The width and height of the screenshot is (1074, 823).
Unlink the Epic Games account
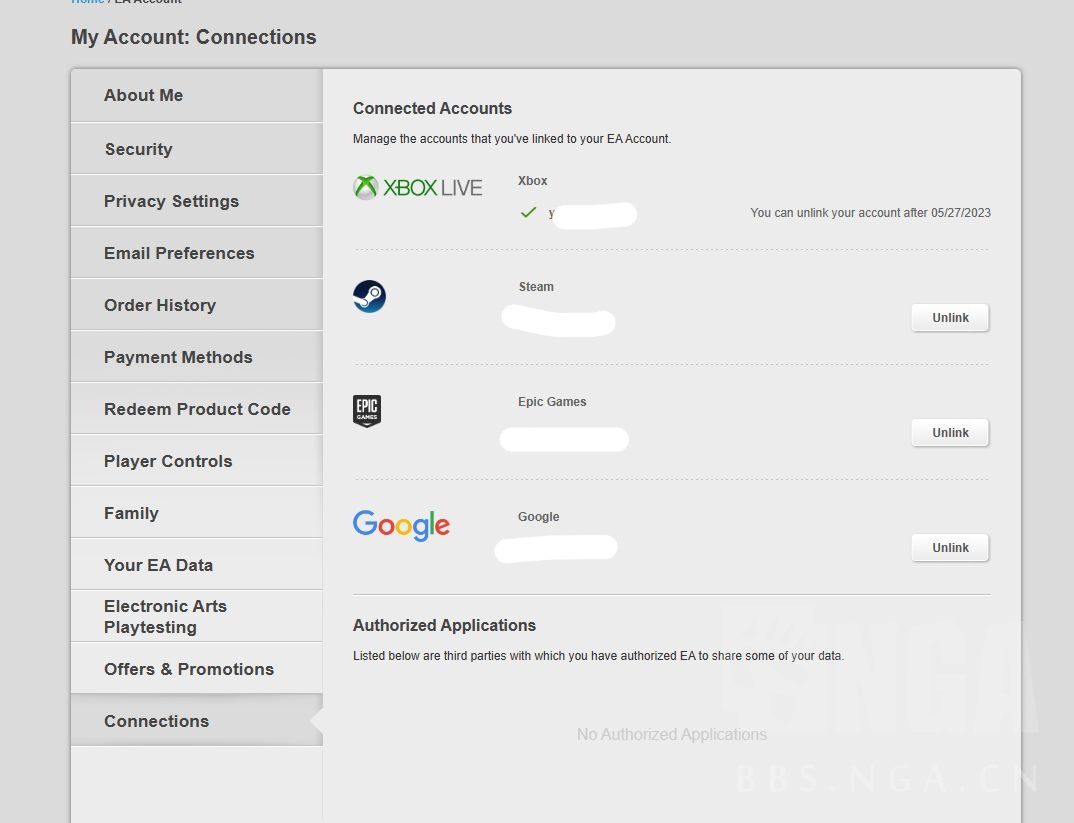[x=950, y=433]
